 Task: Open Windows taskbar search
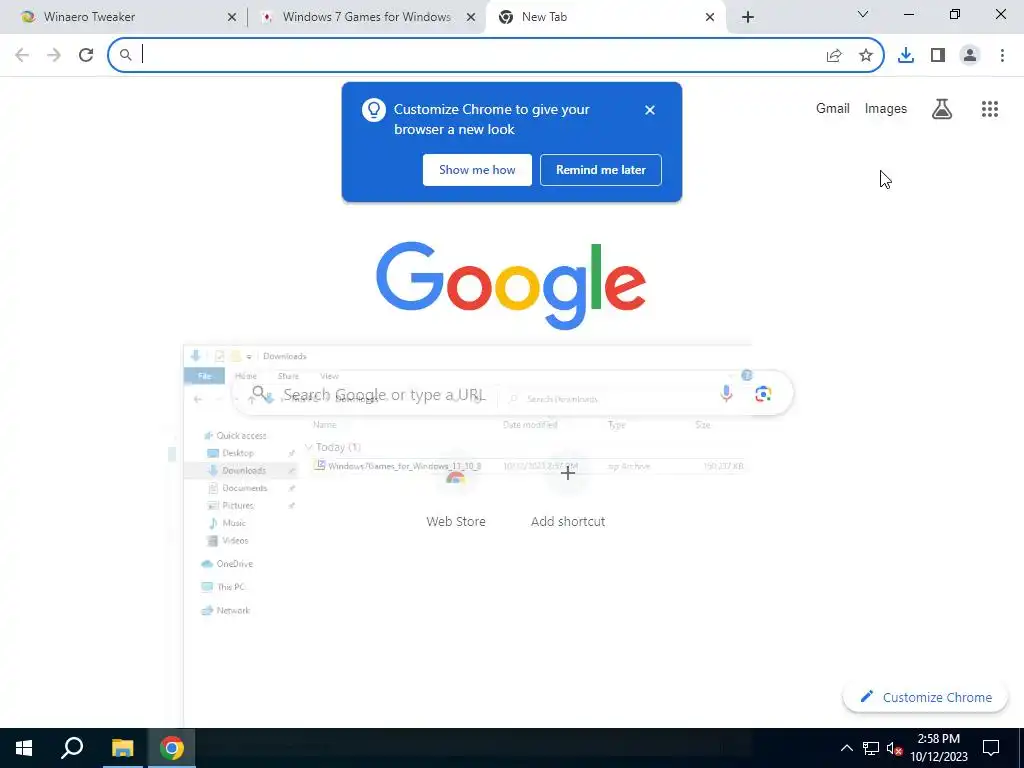72,748
